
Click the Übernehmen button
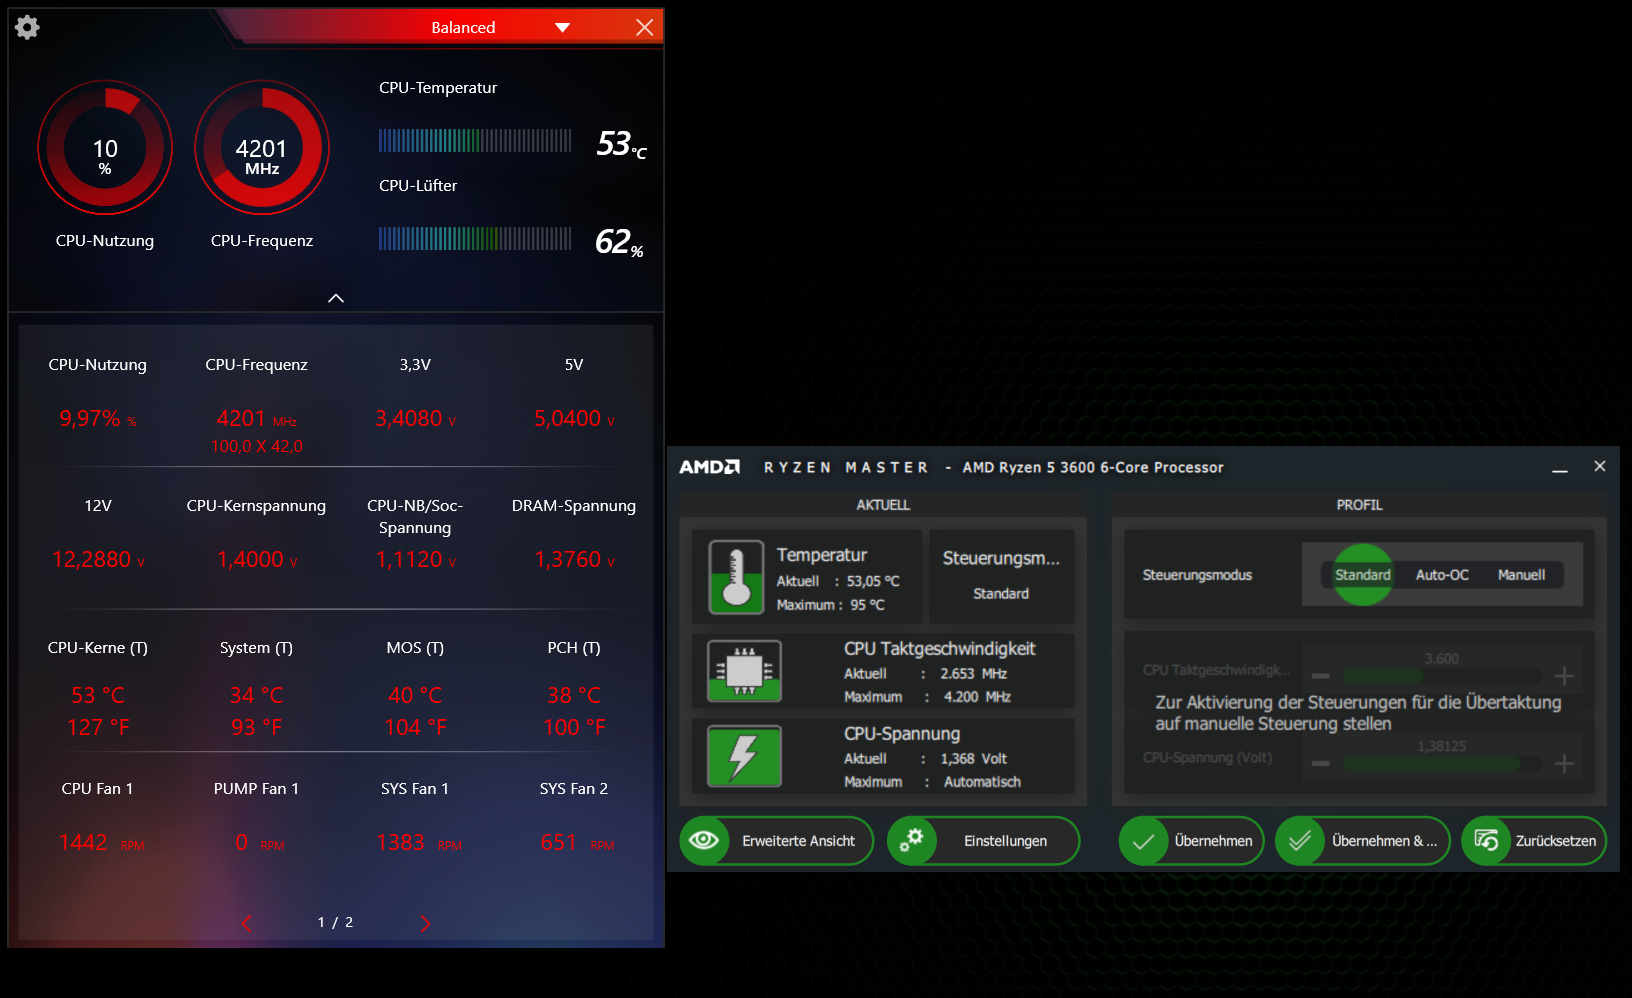click(1191, 841)
